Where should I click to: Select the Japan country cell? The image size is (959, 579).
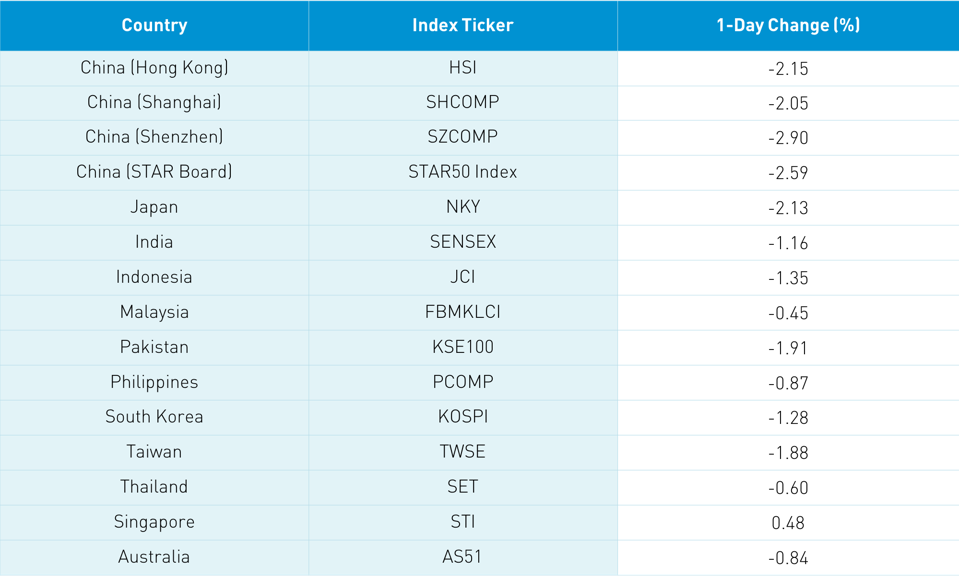tap(154, 207)
